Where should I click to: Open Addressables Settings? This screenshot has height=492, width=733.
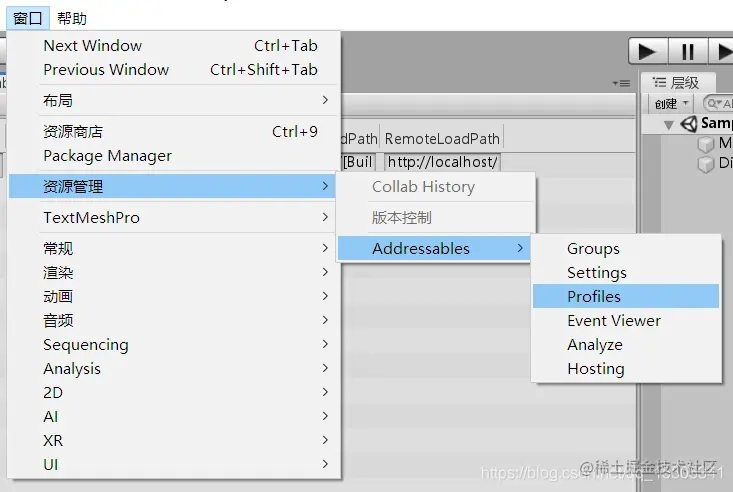(x=626, y=273)
